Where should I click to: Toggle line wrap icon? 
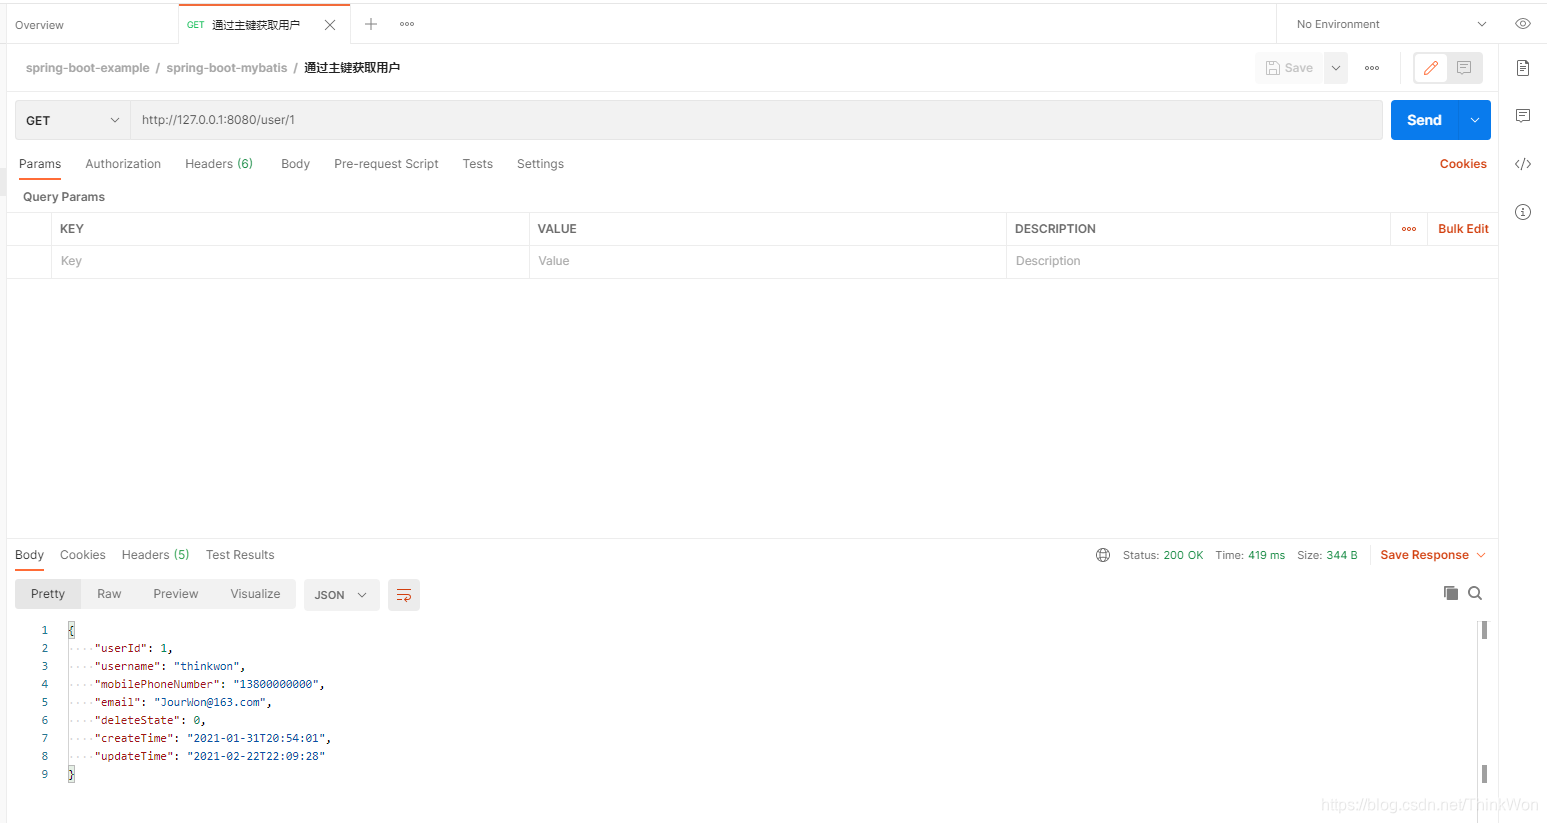[404, 595]
